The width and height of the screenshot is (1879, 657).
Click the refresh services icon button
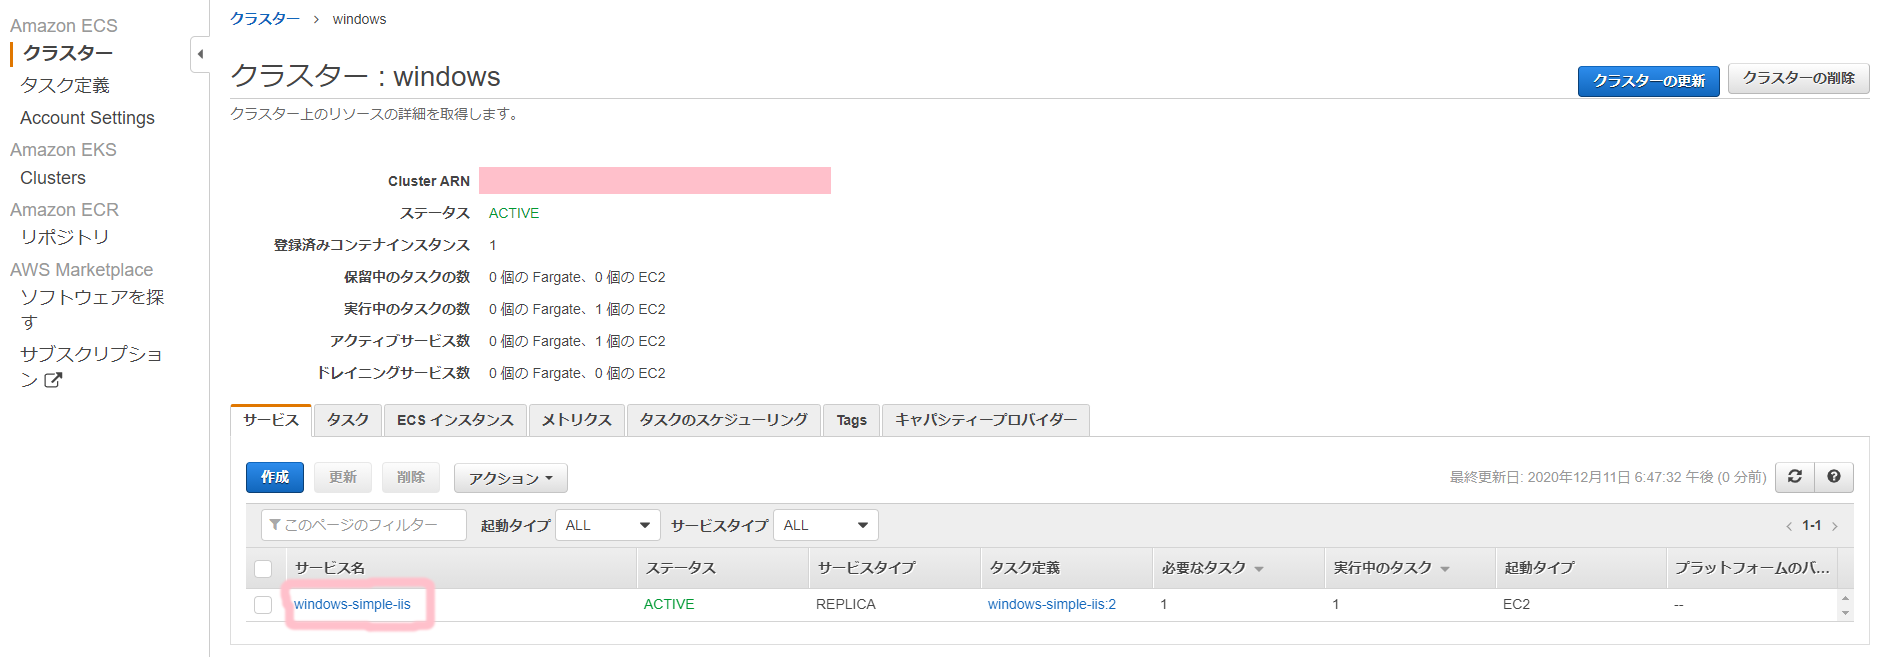(x=1795, y=477)
